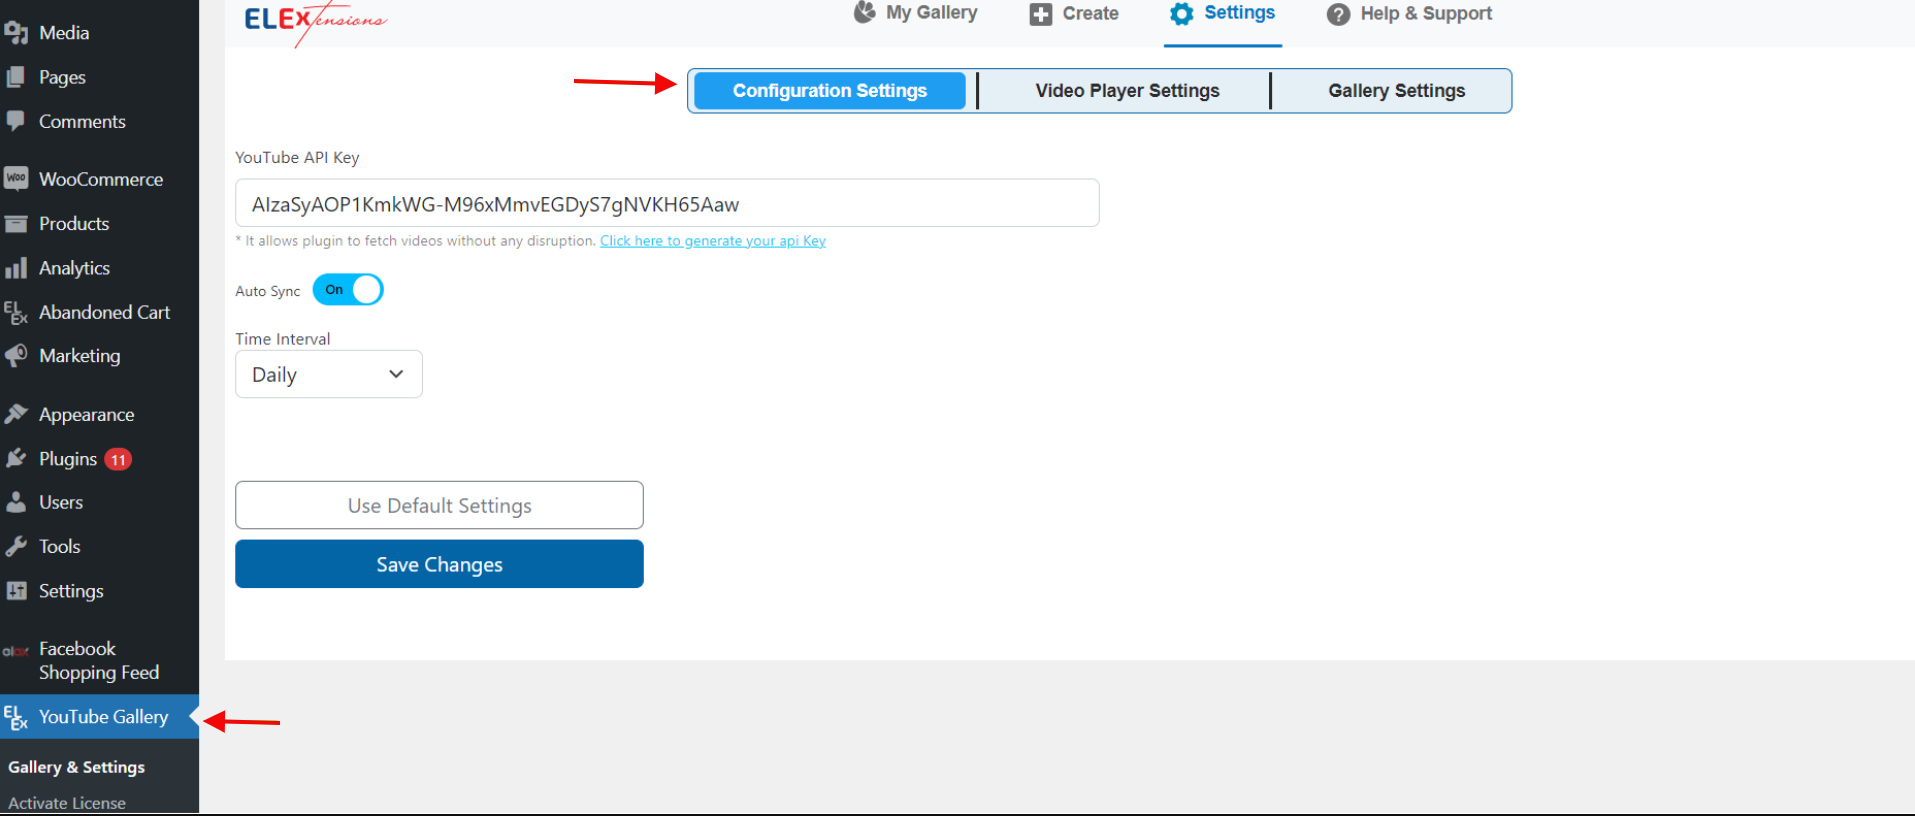The height and width of the screenshot is (816, 1915).
Task: Click the Settings sliders icon in sidebar
Action: click(x=16, y=591)
